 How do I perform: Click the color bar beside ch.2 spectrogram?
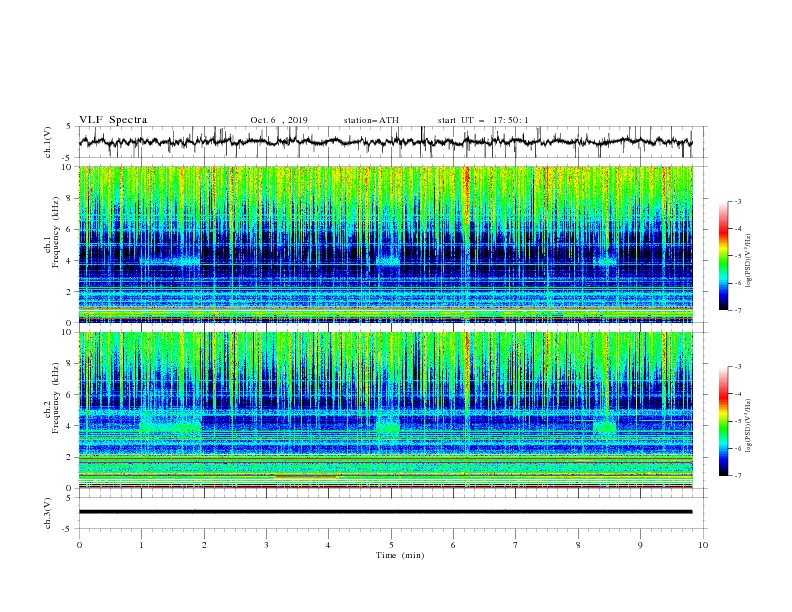pyautogui.click(x=723, y=421)
